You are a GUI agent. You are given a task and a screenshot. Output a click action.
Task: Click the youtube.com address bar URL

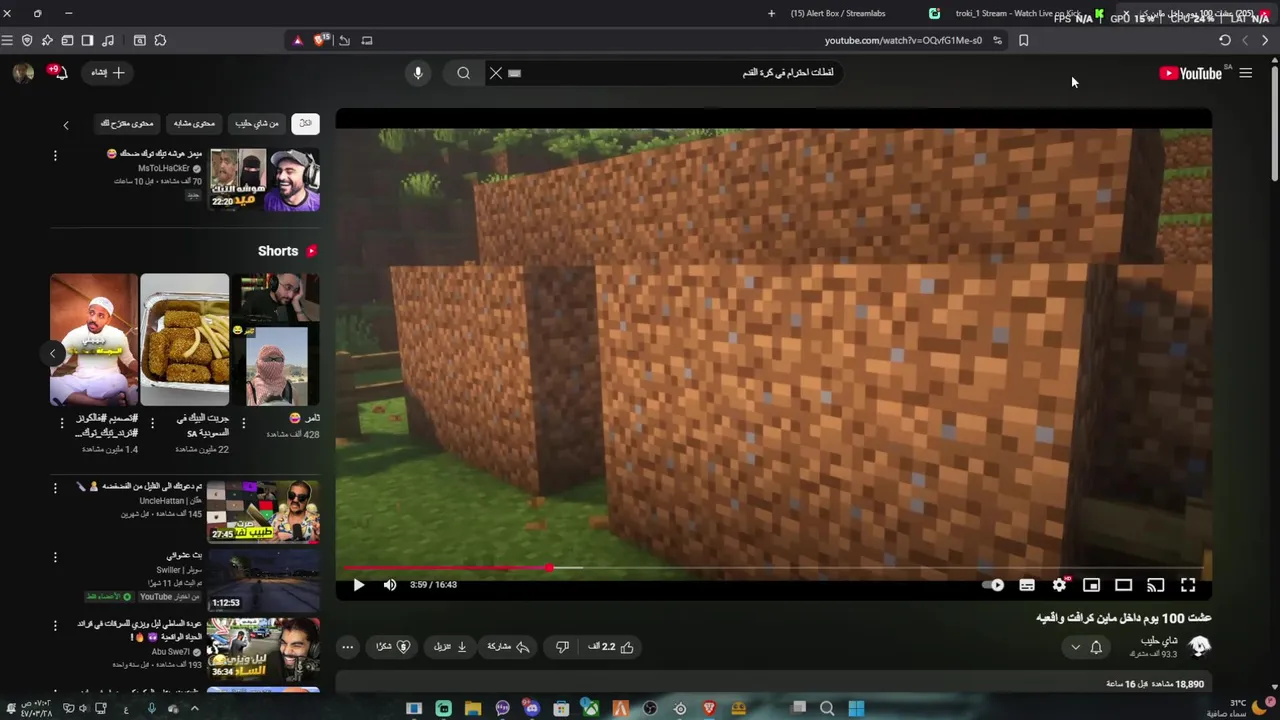[x=903, y=41]
